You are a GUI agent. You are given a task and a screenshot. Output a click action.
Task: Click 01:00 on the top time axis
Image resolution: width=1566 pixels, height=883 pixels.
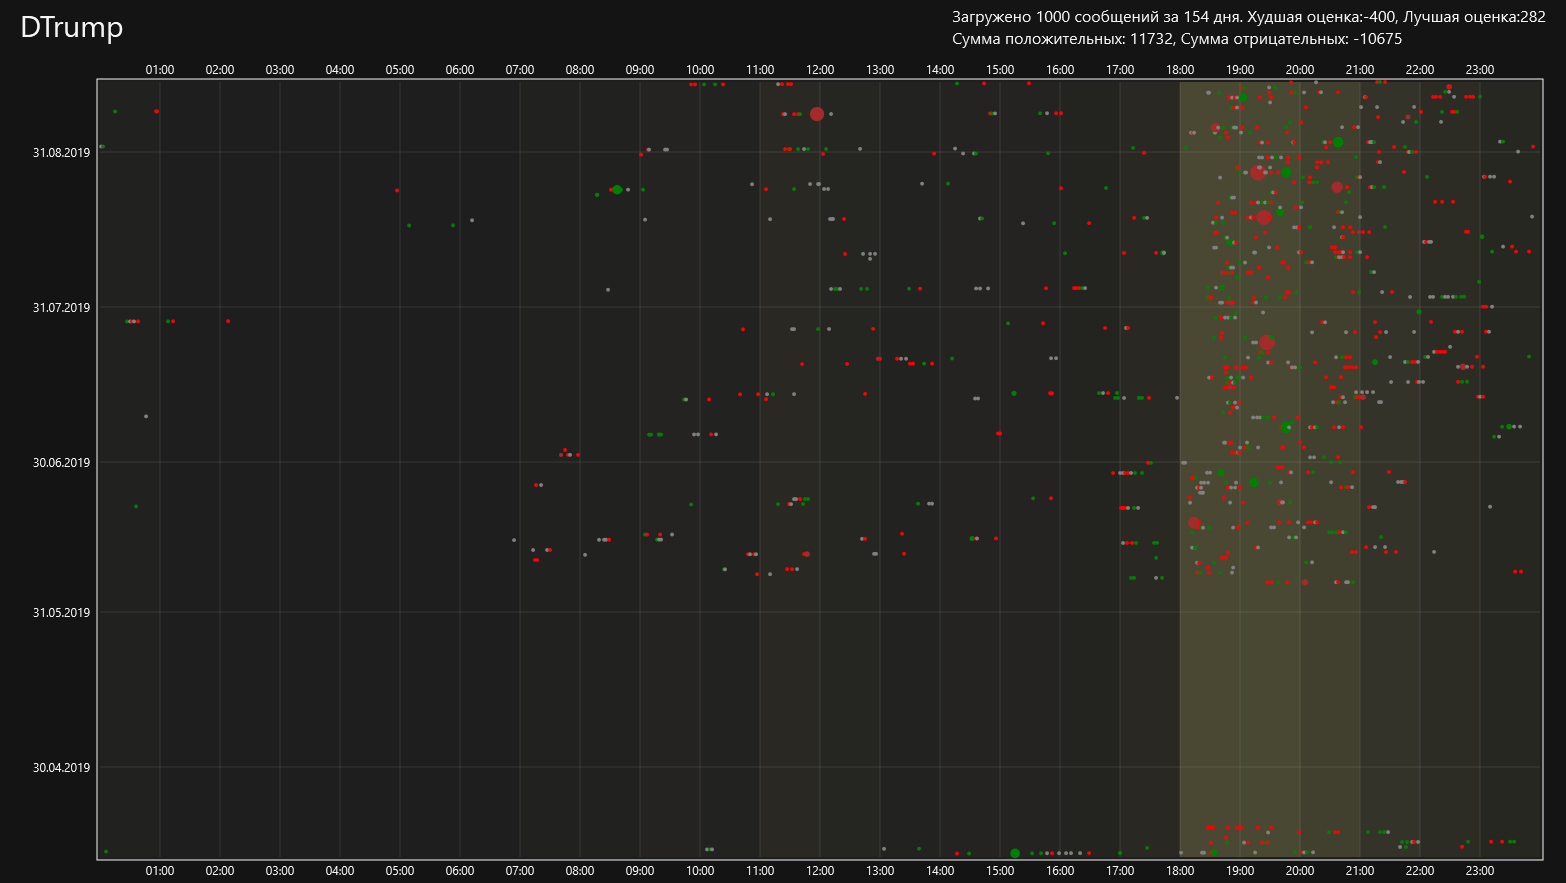point(160,70)
